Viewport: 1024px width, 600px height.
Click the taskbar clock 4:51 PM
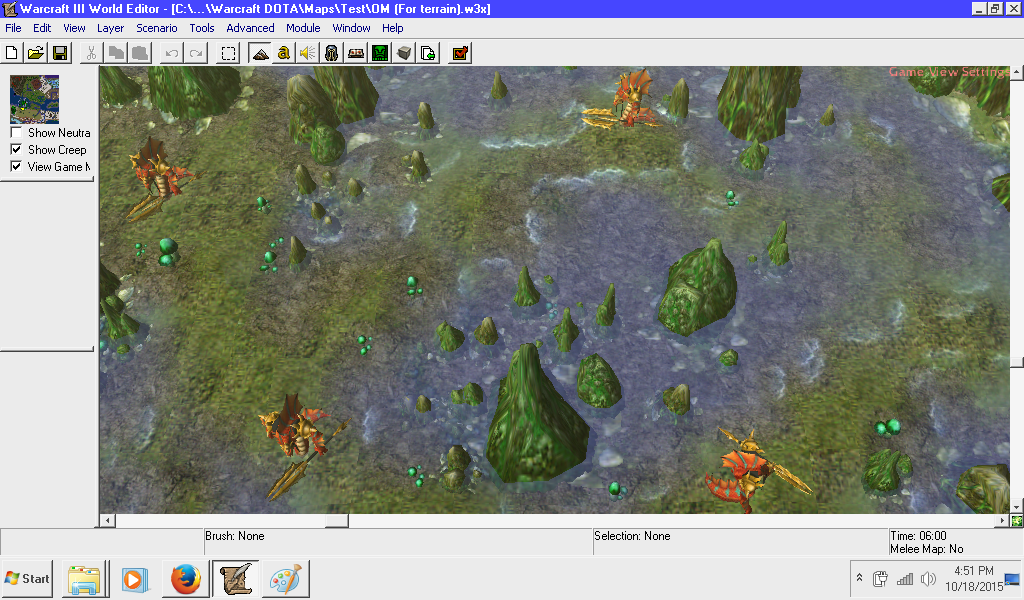pos(974,571)
